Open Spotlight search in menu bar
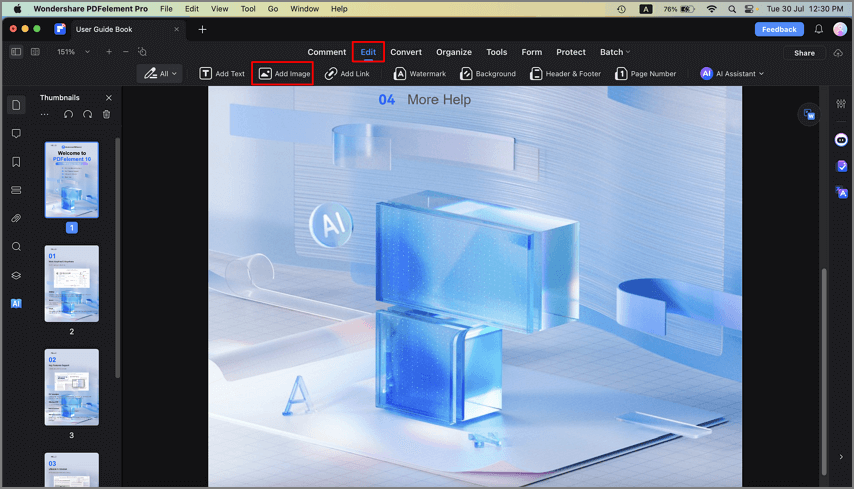This screenshot has height=489, width=854. (731, 9)
